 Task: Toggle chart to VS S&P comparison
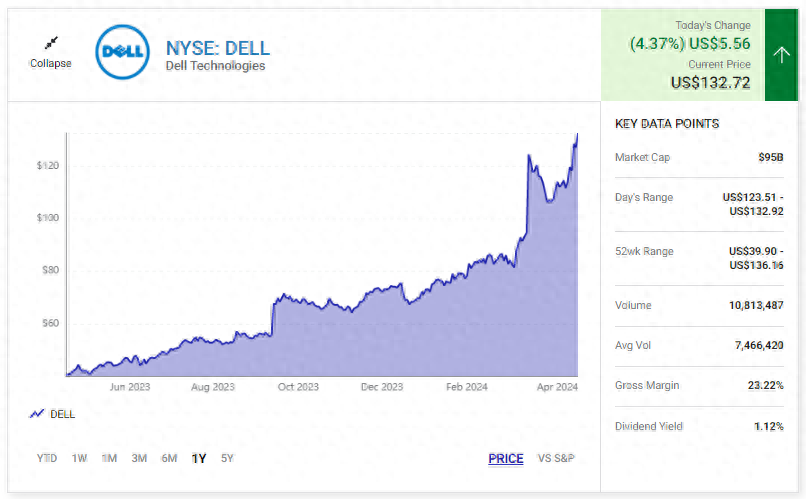click(x=556, y=458)
